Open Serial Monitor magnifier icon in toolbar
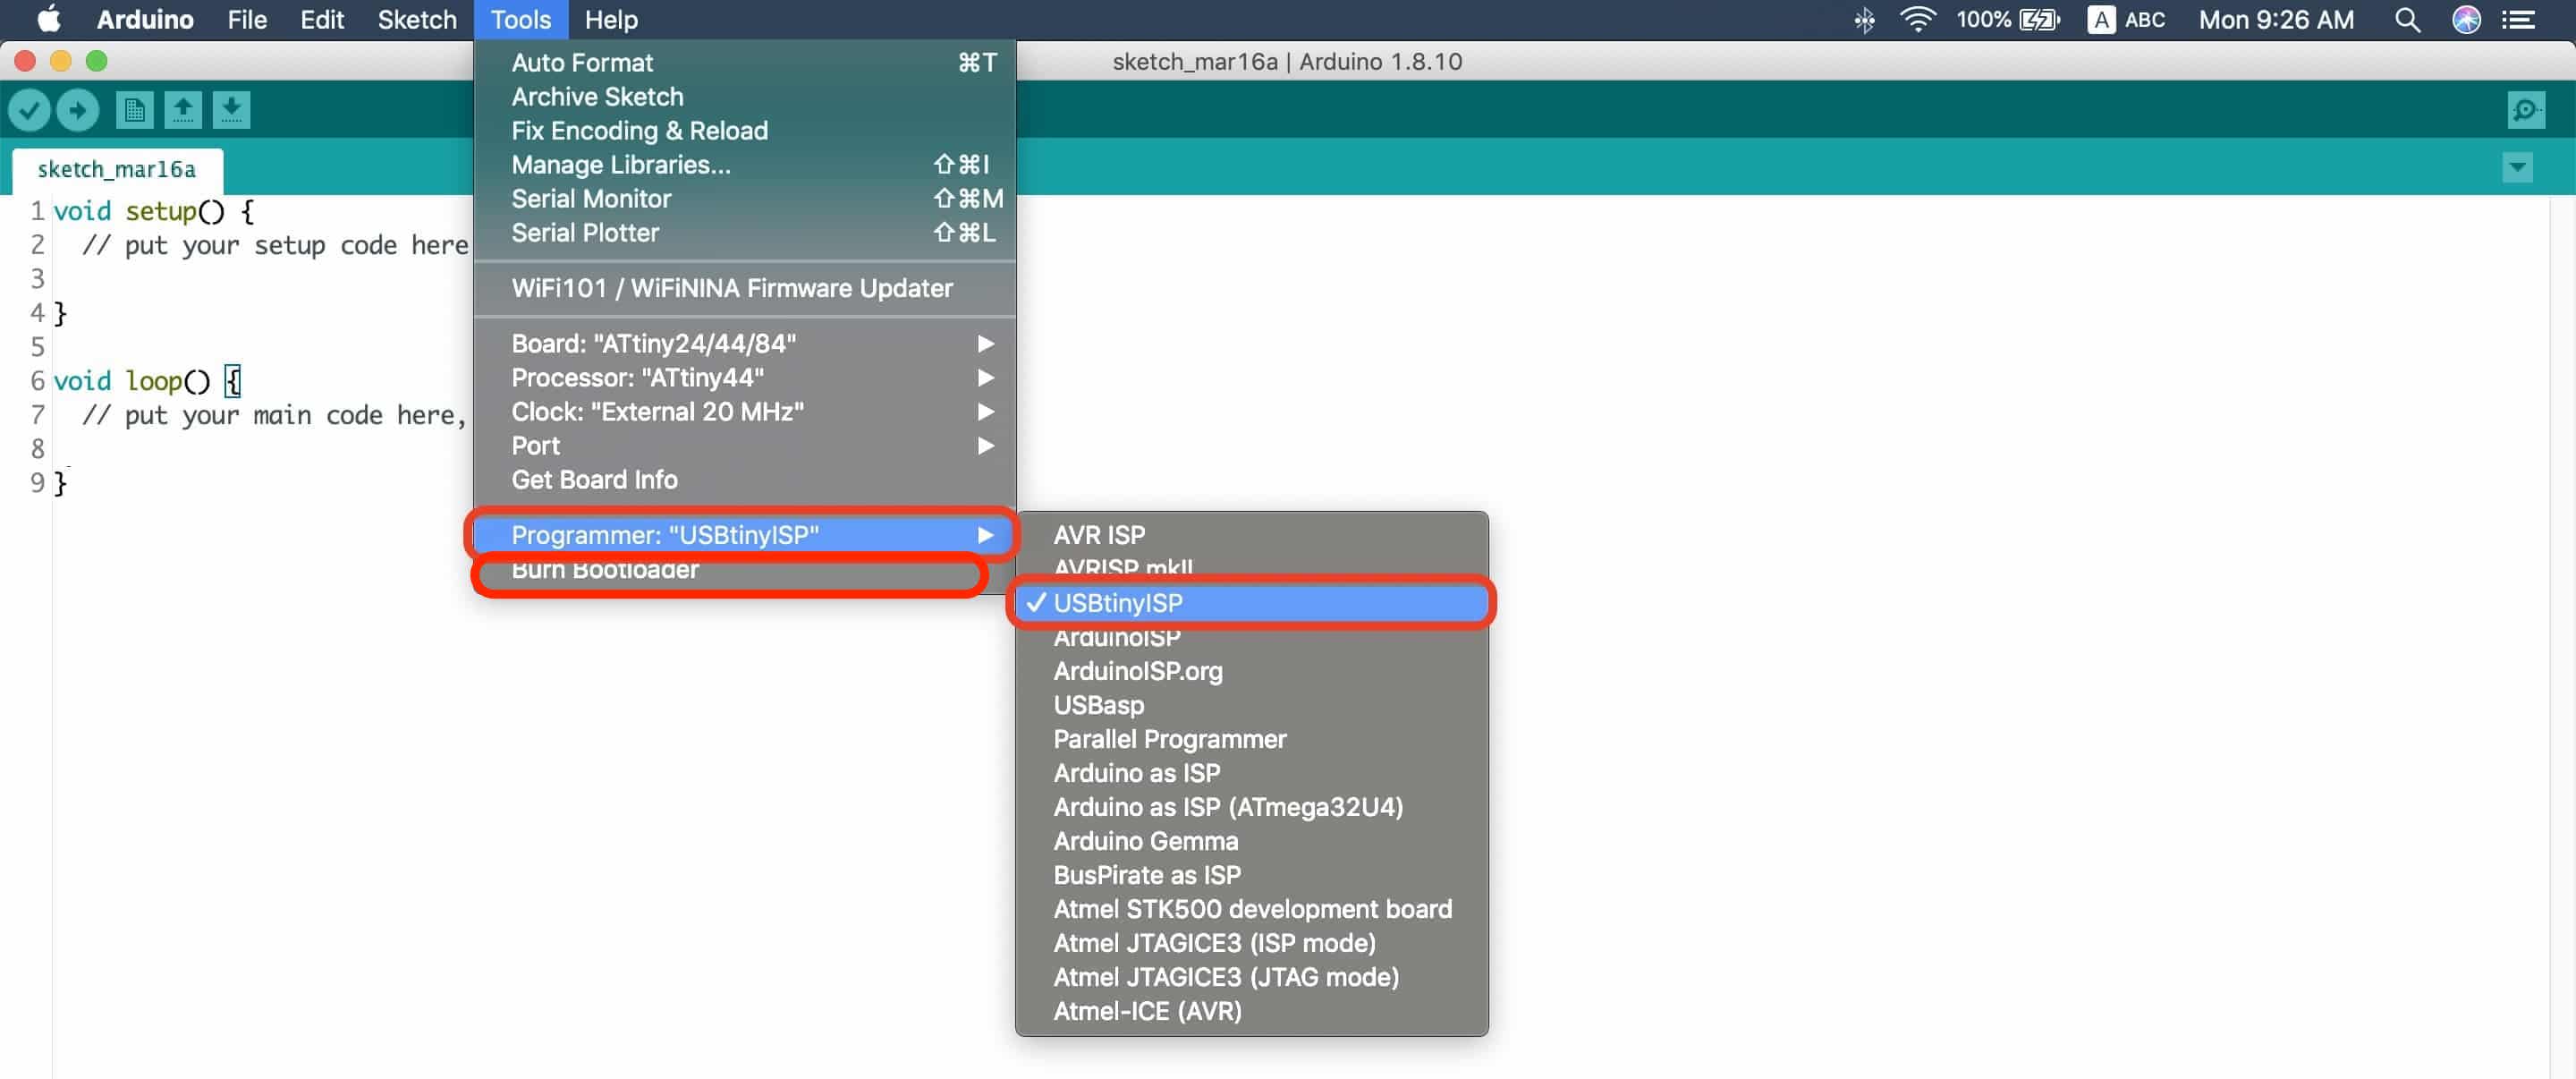The image size is (2576, 1079). (x=2526, y=110)
